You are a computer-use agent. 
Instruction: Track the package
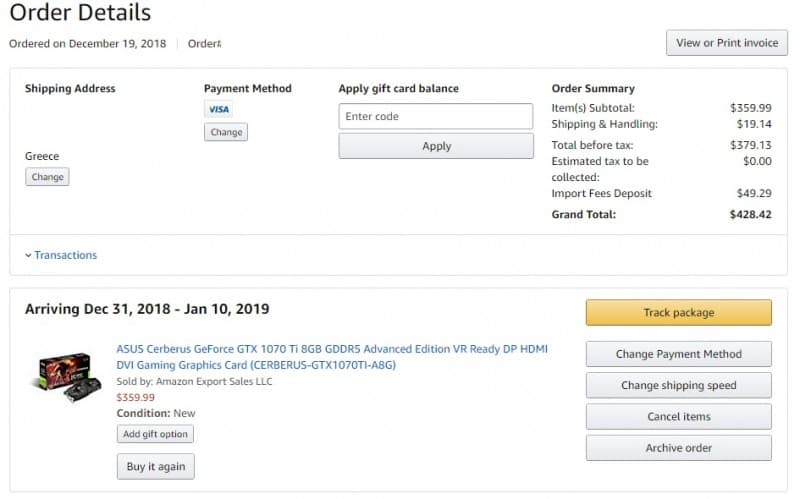679,313
